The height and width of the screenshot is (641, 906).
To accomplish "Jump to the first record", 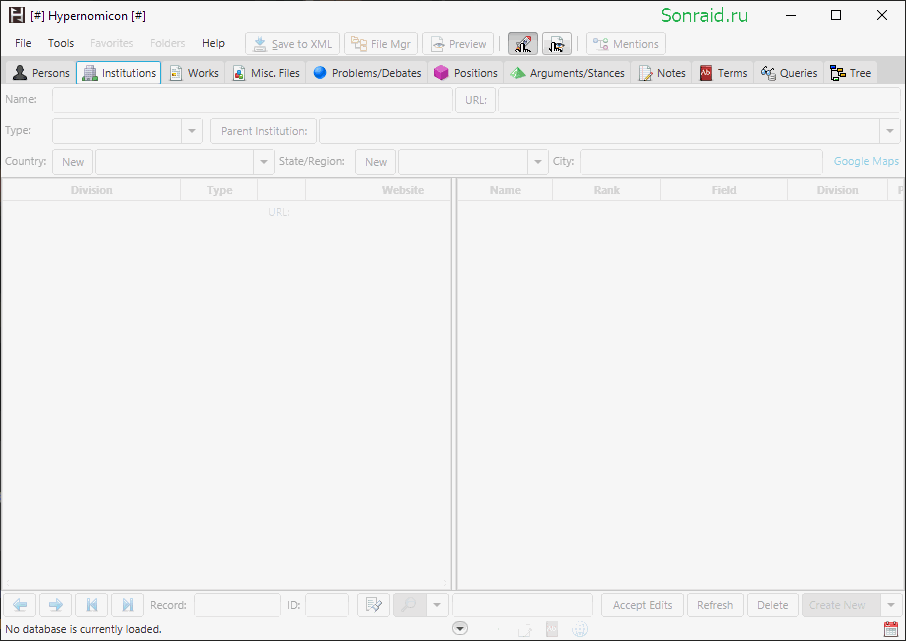I will coord(91,605).
